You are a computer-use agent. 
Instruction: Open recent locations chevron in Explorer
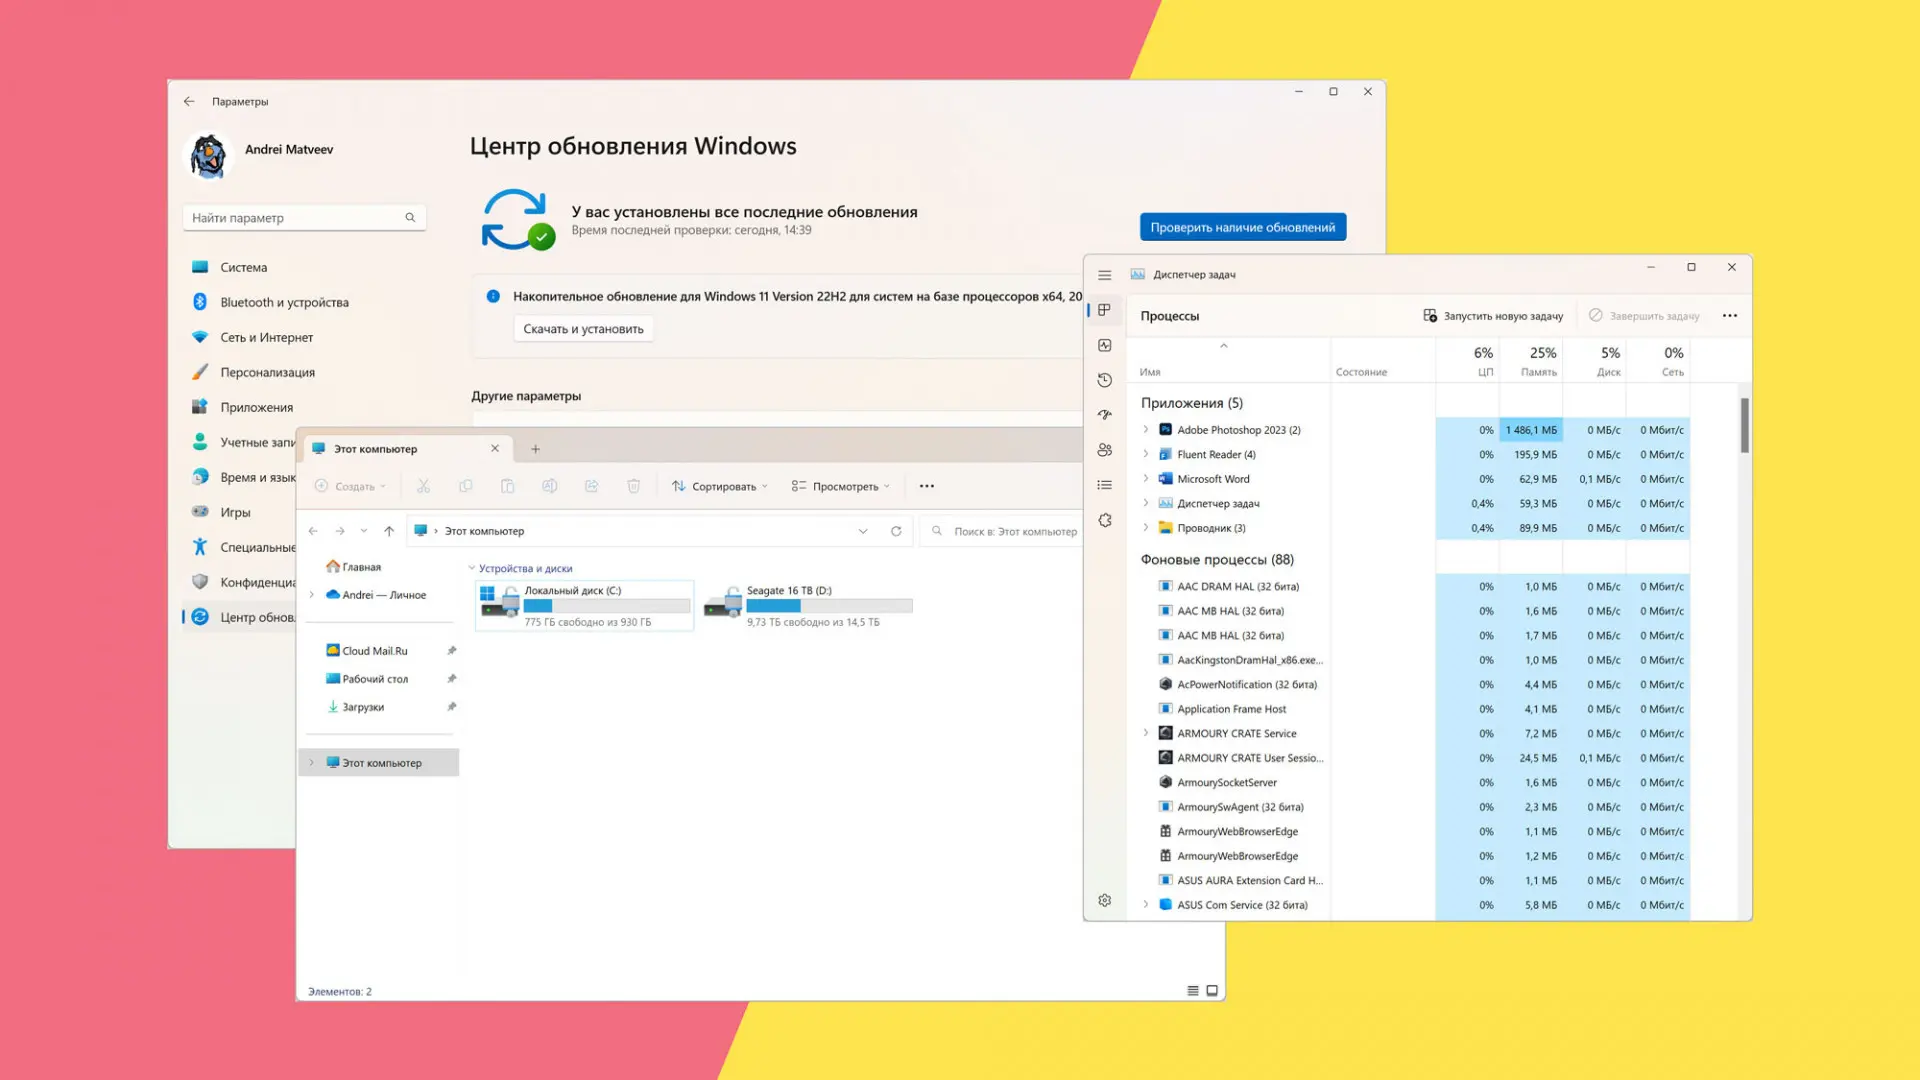click(364, 531)
